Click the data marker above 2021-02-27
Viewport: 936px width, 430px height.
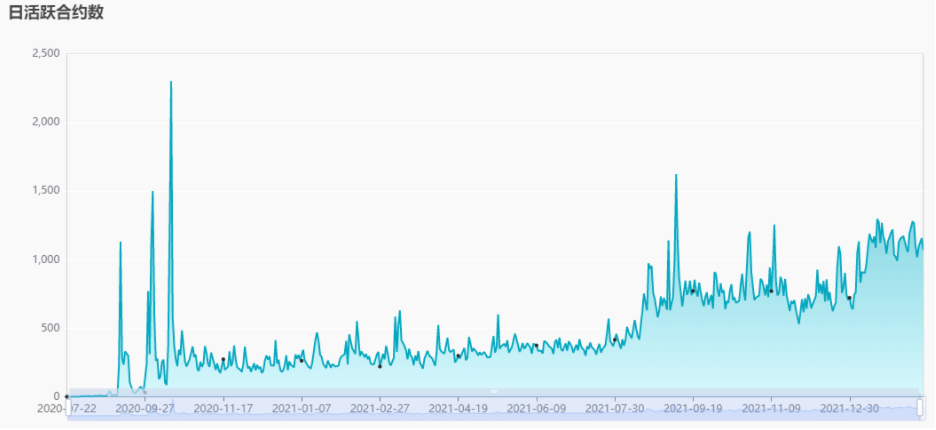click(380, 367)
